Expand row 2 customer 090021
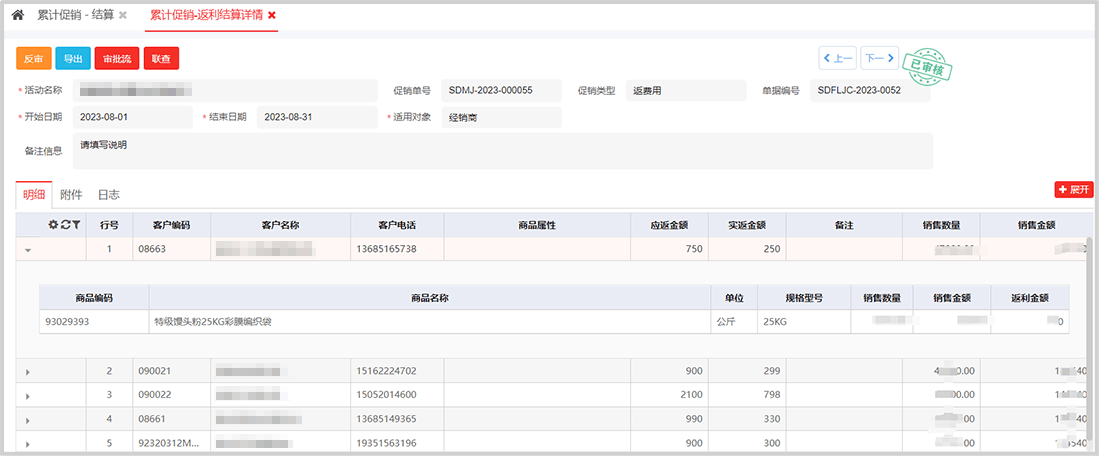Viewport: 1100px width, 457px height. point(27,372)
